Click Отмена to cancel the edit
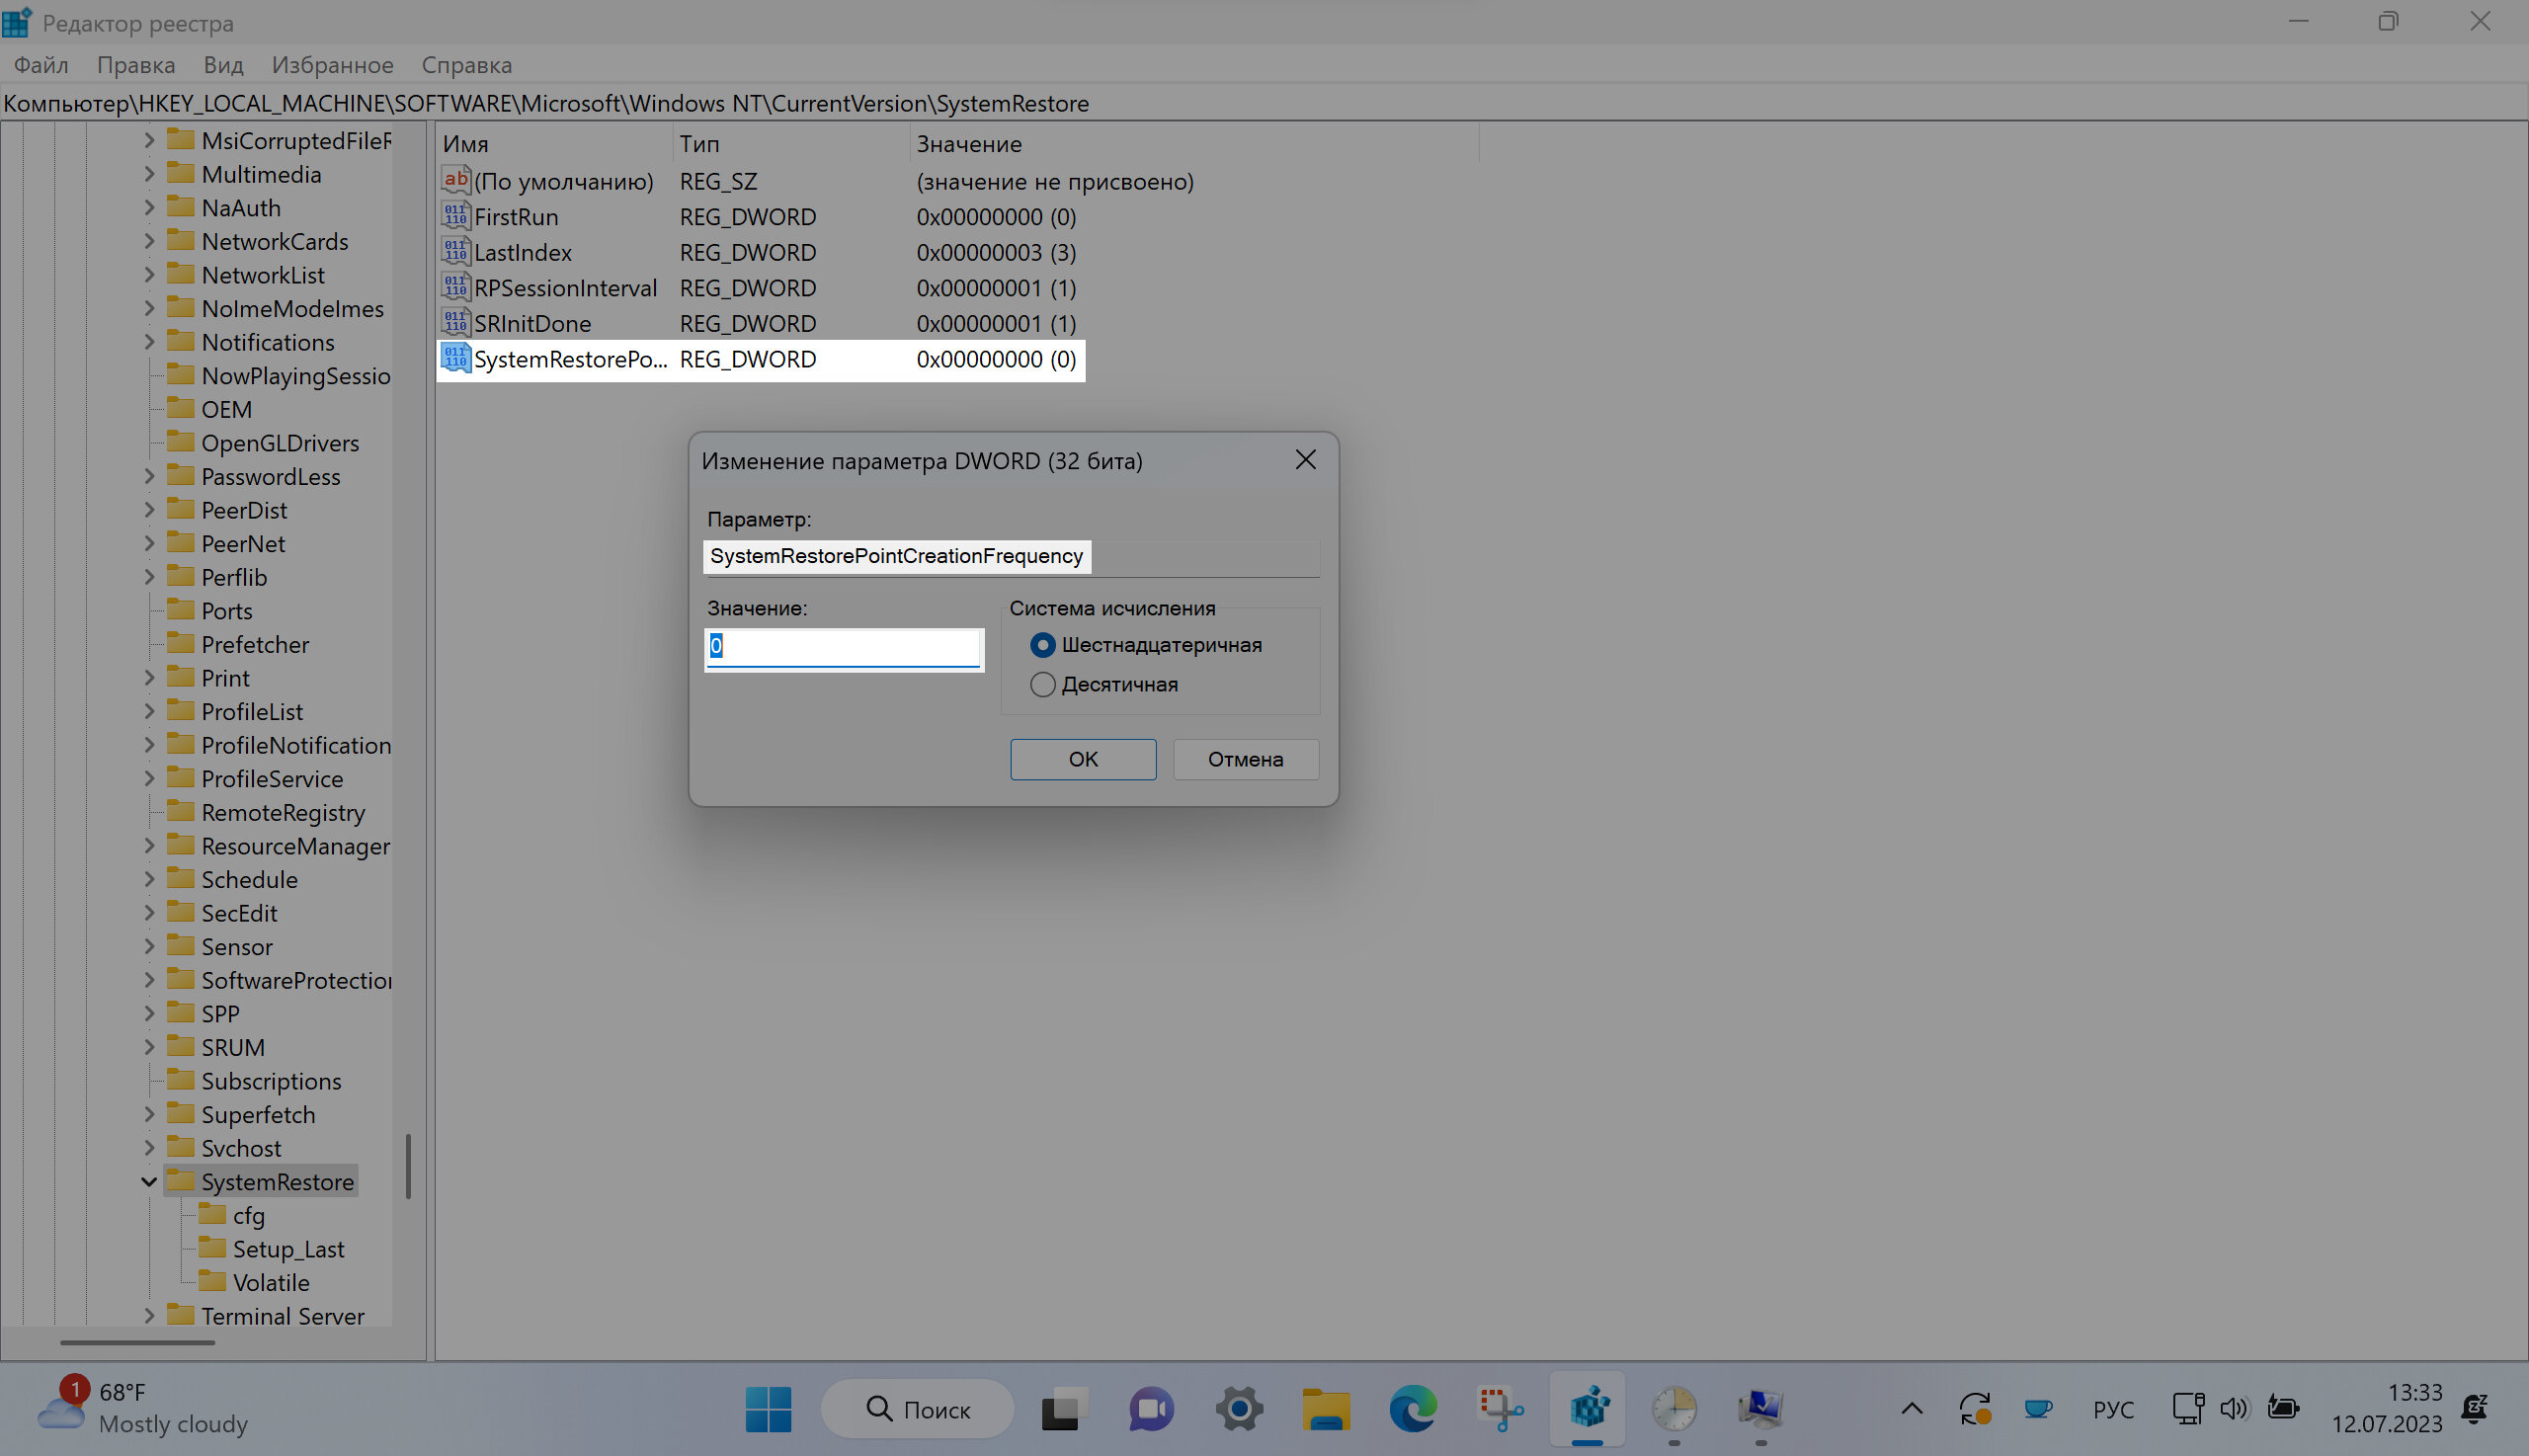Viewport: 2529px width, 1456px height. pyautogui.click(x=1245, y=759)
